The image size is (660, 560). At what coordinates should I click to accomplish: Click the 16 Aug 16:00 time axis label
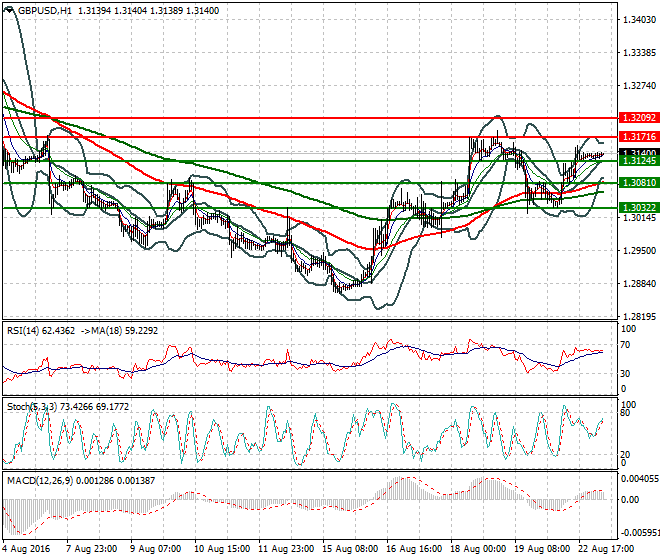click(414, 549)
